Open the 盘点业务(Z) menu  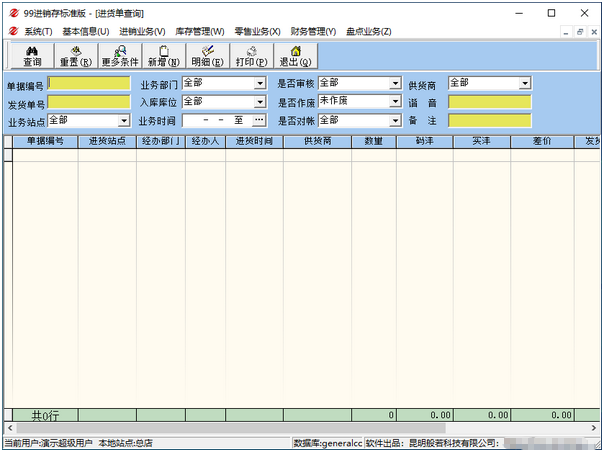pos(369,32)
